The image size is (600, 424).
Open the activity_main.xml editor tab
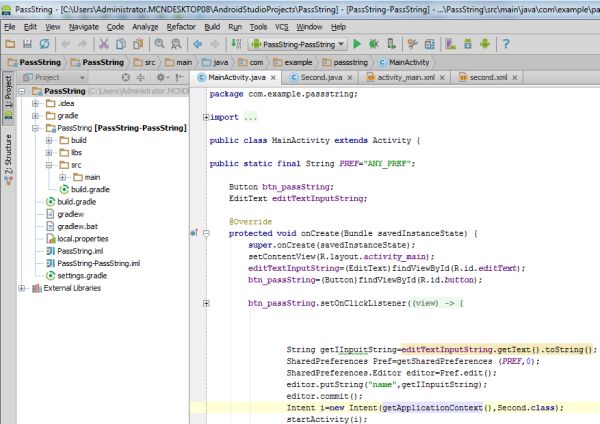(x=408, y=77)
